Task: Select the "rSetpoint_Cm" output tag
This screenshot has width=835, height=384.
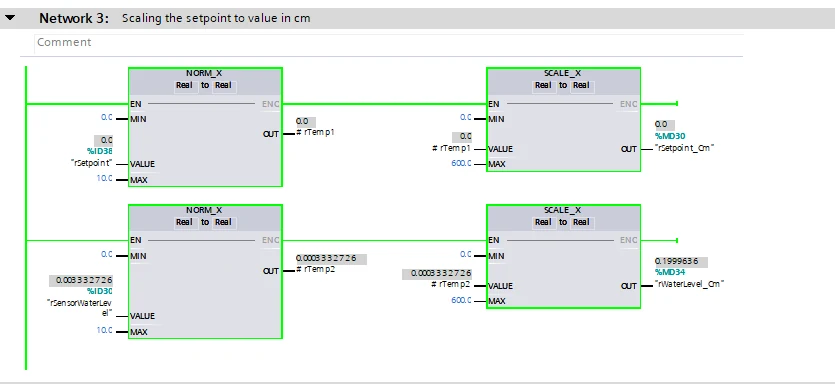Action: [x=686, y=148]
